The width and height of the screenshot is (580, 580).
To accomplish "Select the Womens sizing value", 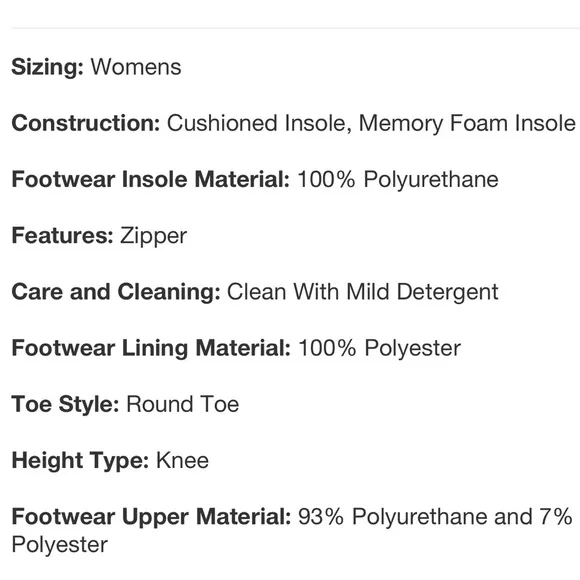I will click(136, 67).
